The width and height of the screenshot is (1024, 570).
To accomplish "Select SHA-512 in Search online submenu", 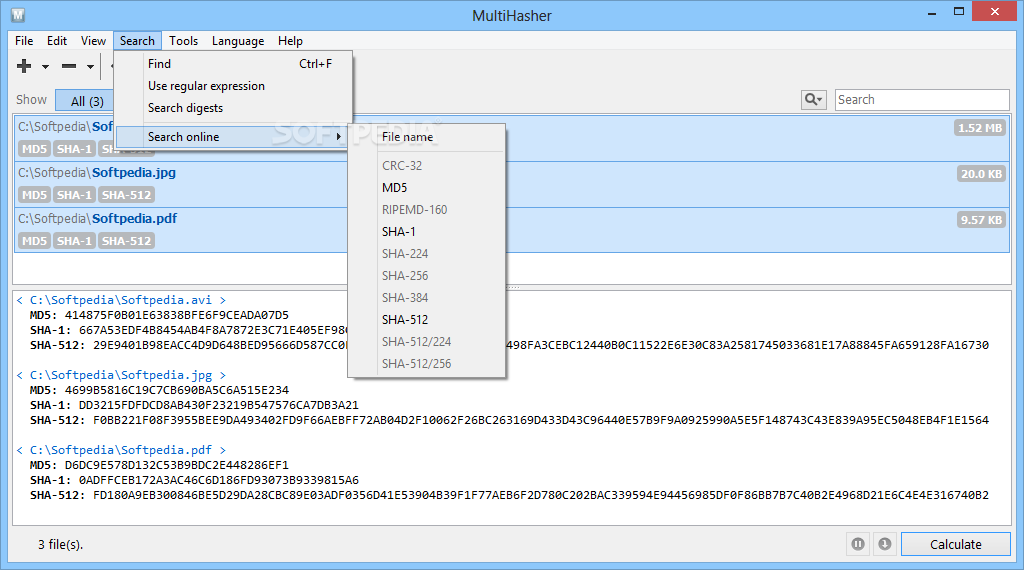I will (426, 320).
